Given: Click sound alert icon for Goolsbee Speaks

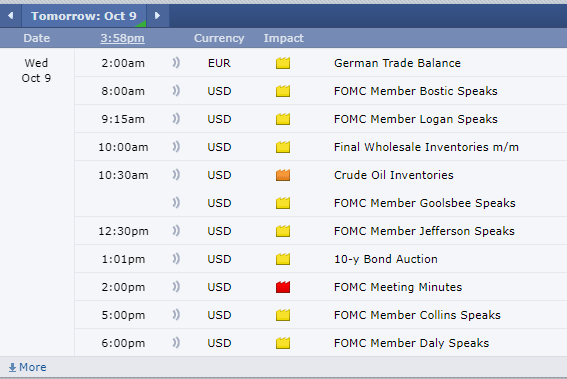Looking at the screenshot, I should (x=176, y=203).
